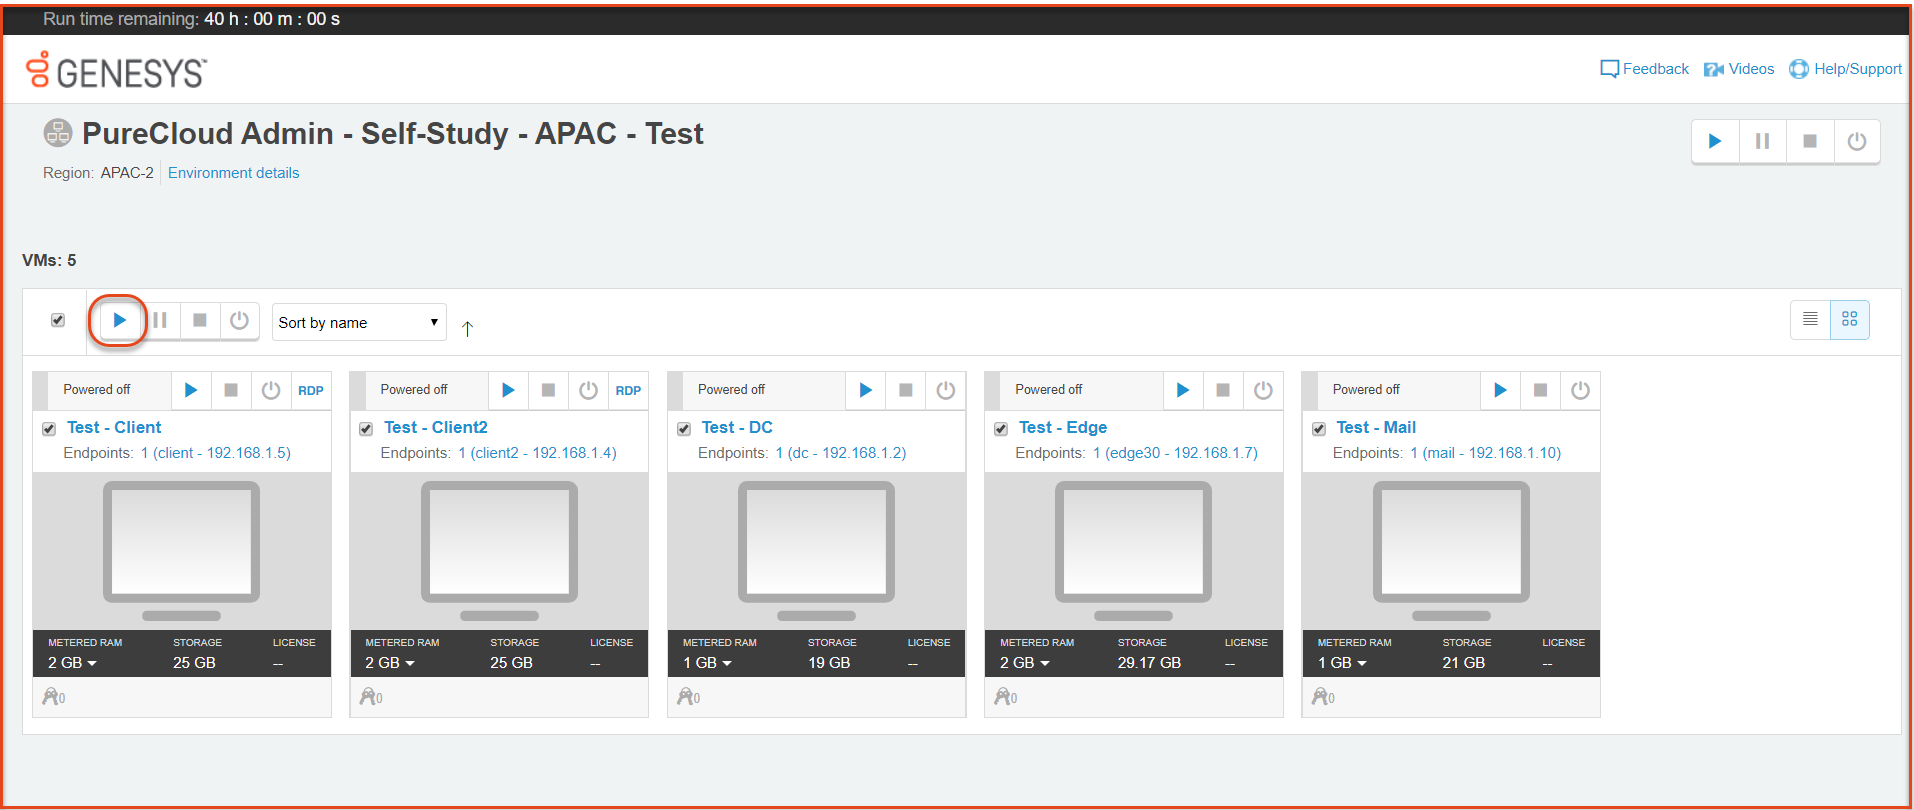Suspend selected VMs using the toolbar pause icon
This screenshot has width=1914, height=810.
pyautogui.click(x=160, y=321)
